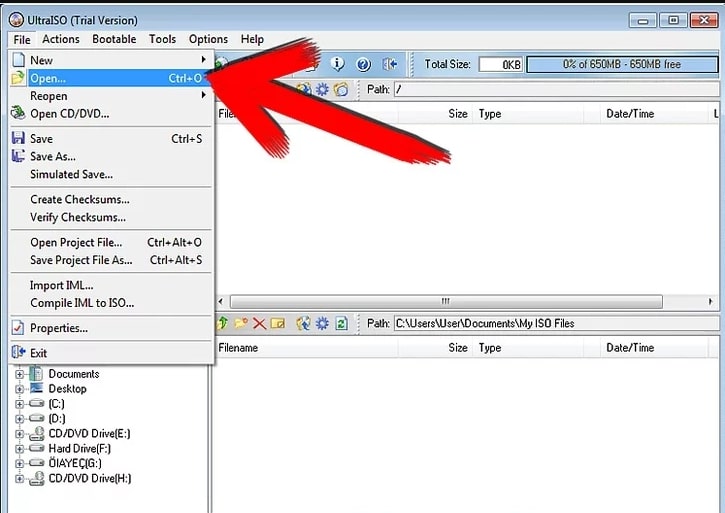Sort the local file list by Filename column
The height and width of the screenshot is (513, 725).
[306, 348]
